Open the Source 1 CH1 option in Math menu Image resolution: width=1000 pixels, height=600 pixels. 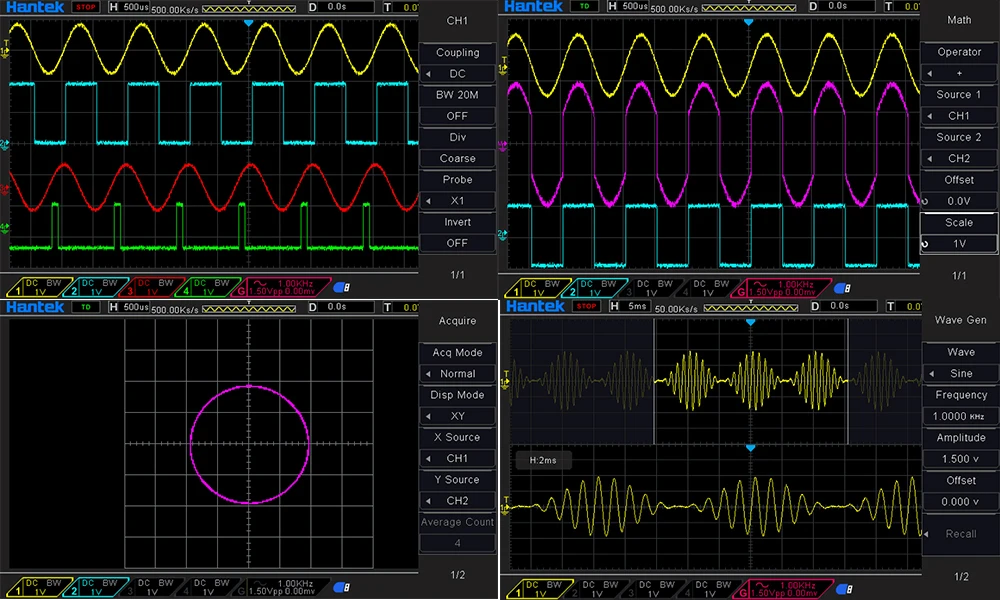959,116
